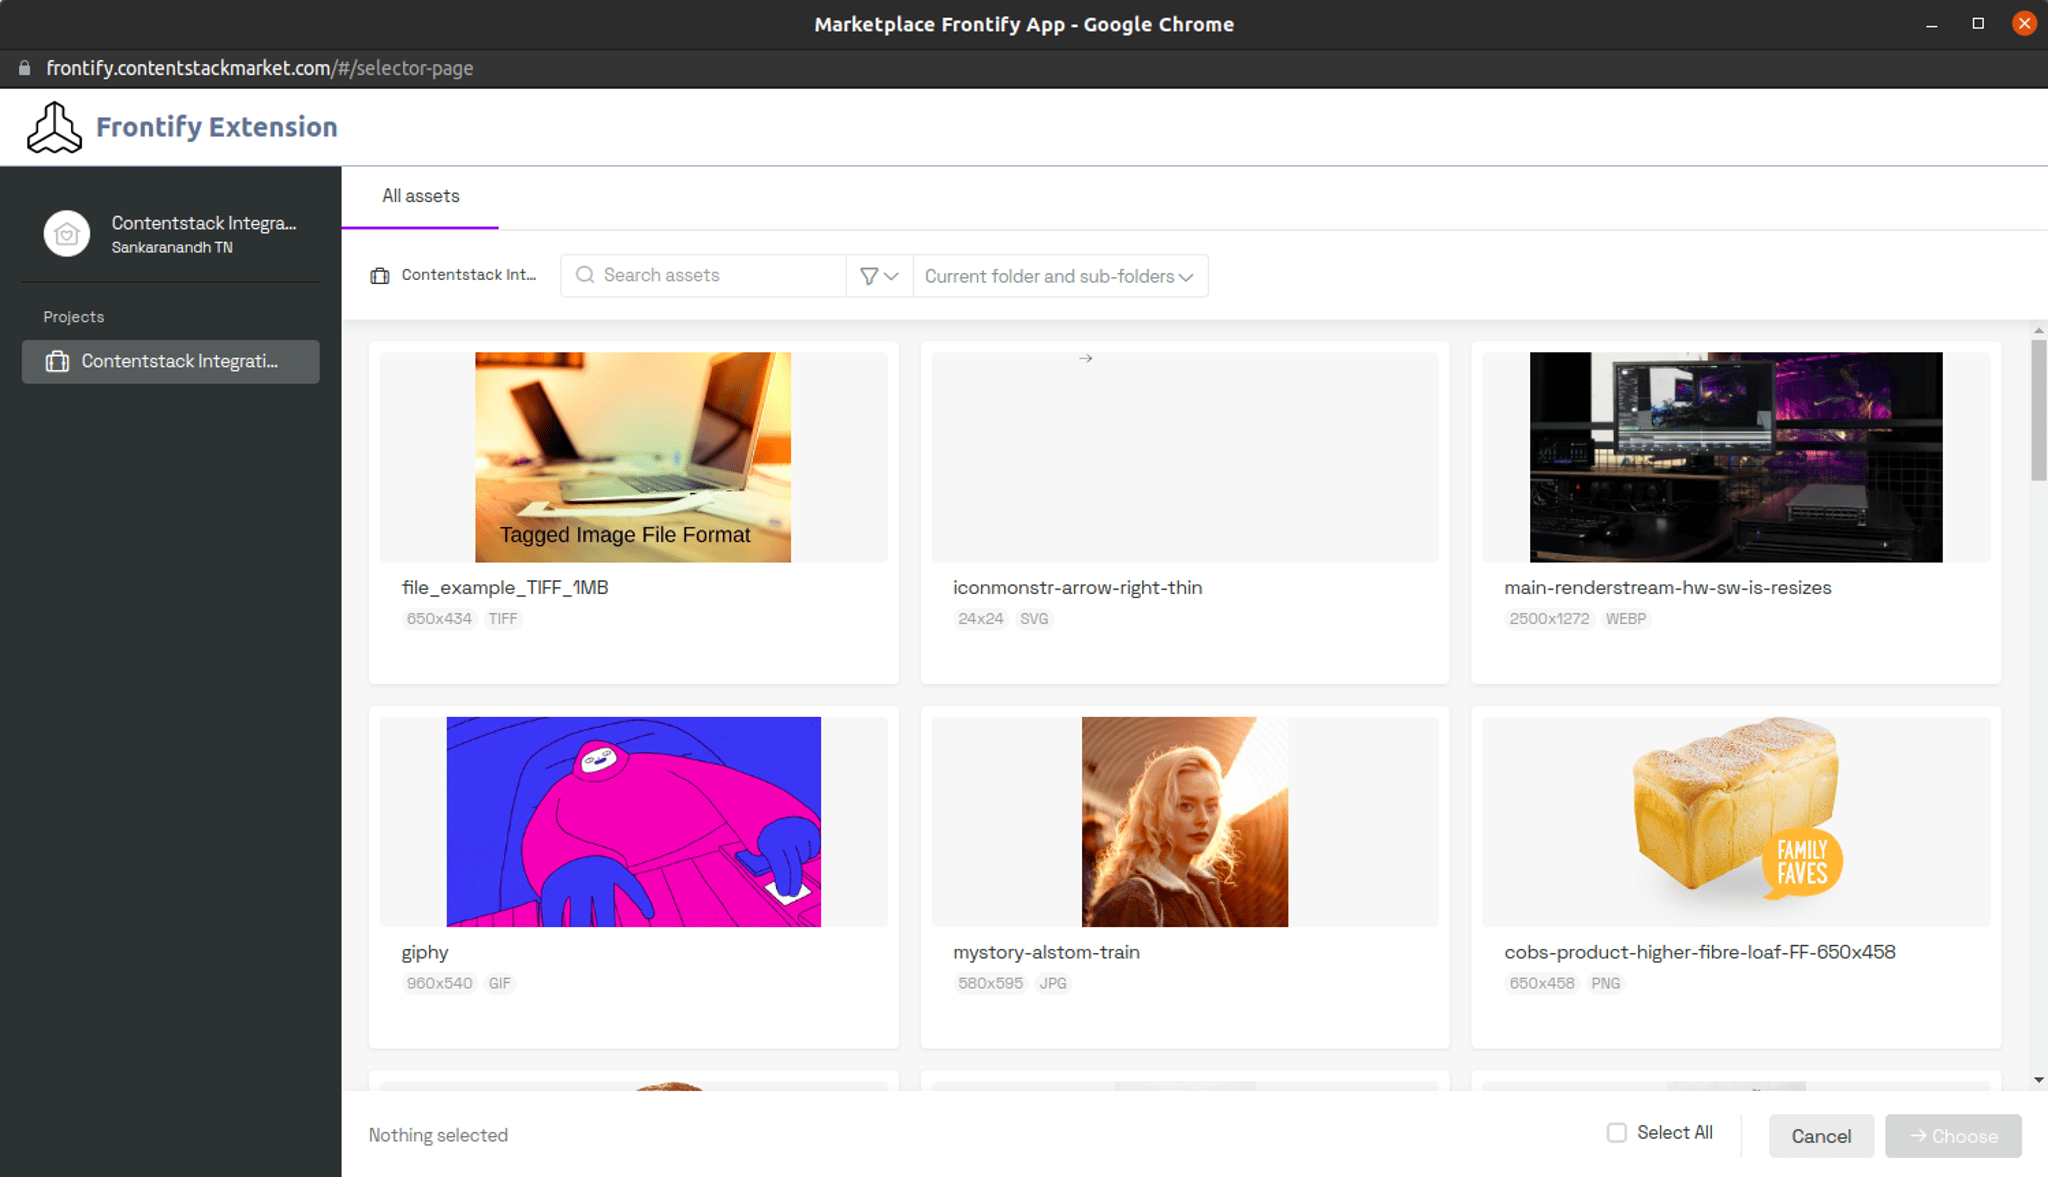Click the TIFF format tag
2048x1177 pixels.
[503, 619]
